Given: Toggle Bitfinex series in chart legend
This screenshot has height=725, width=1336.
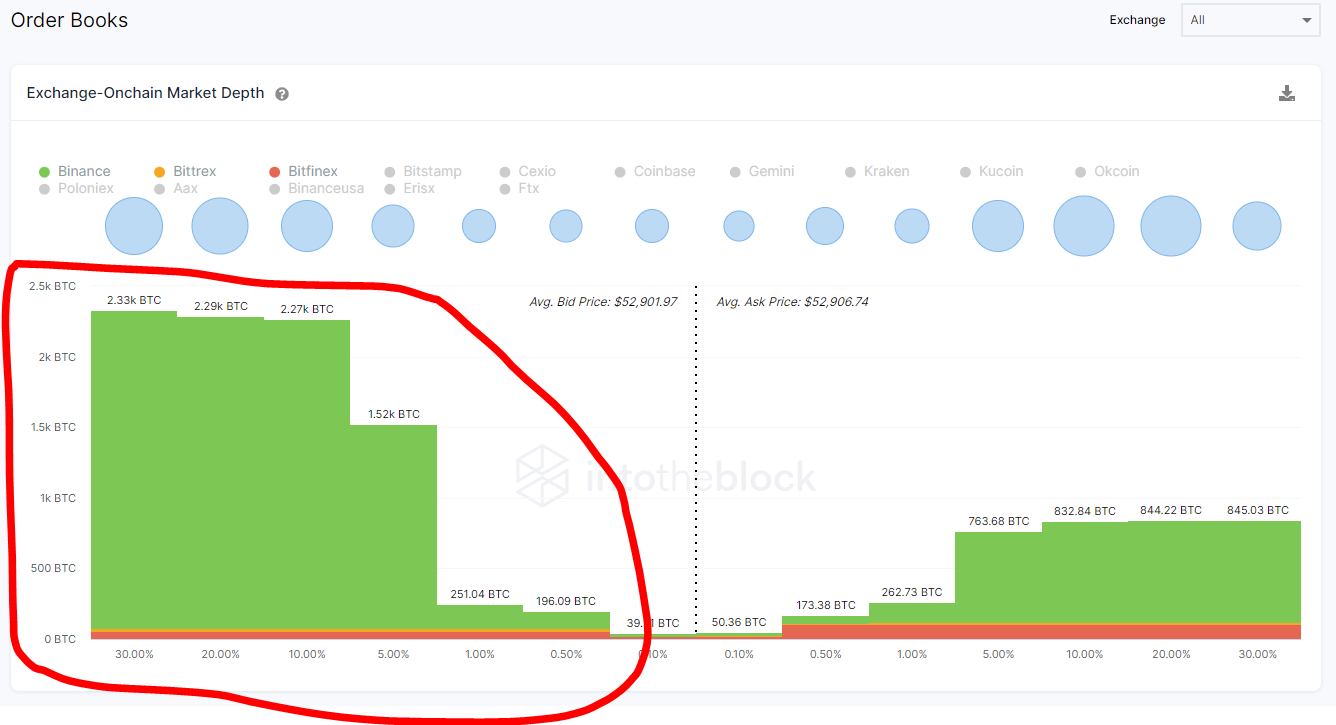Looking at the screenshot, I should (303, 171).
